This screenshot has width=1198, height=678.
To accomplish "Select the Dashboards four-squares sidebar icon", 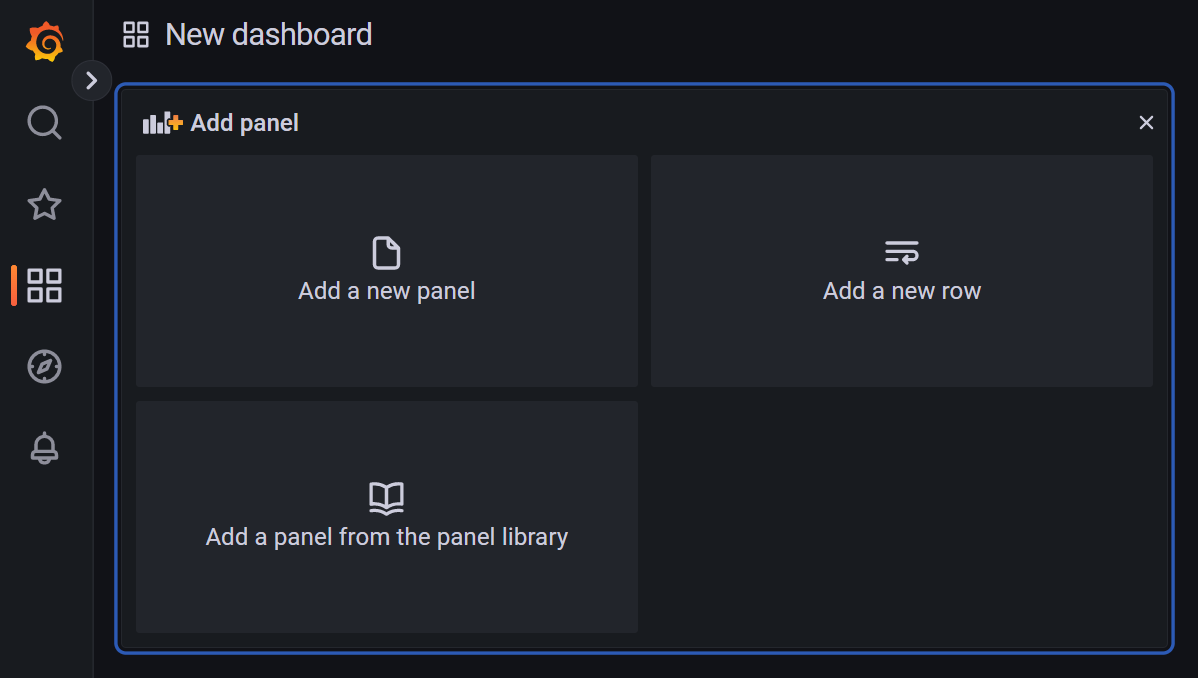I will pyautogui.click(x=44, y=285).
